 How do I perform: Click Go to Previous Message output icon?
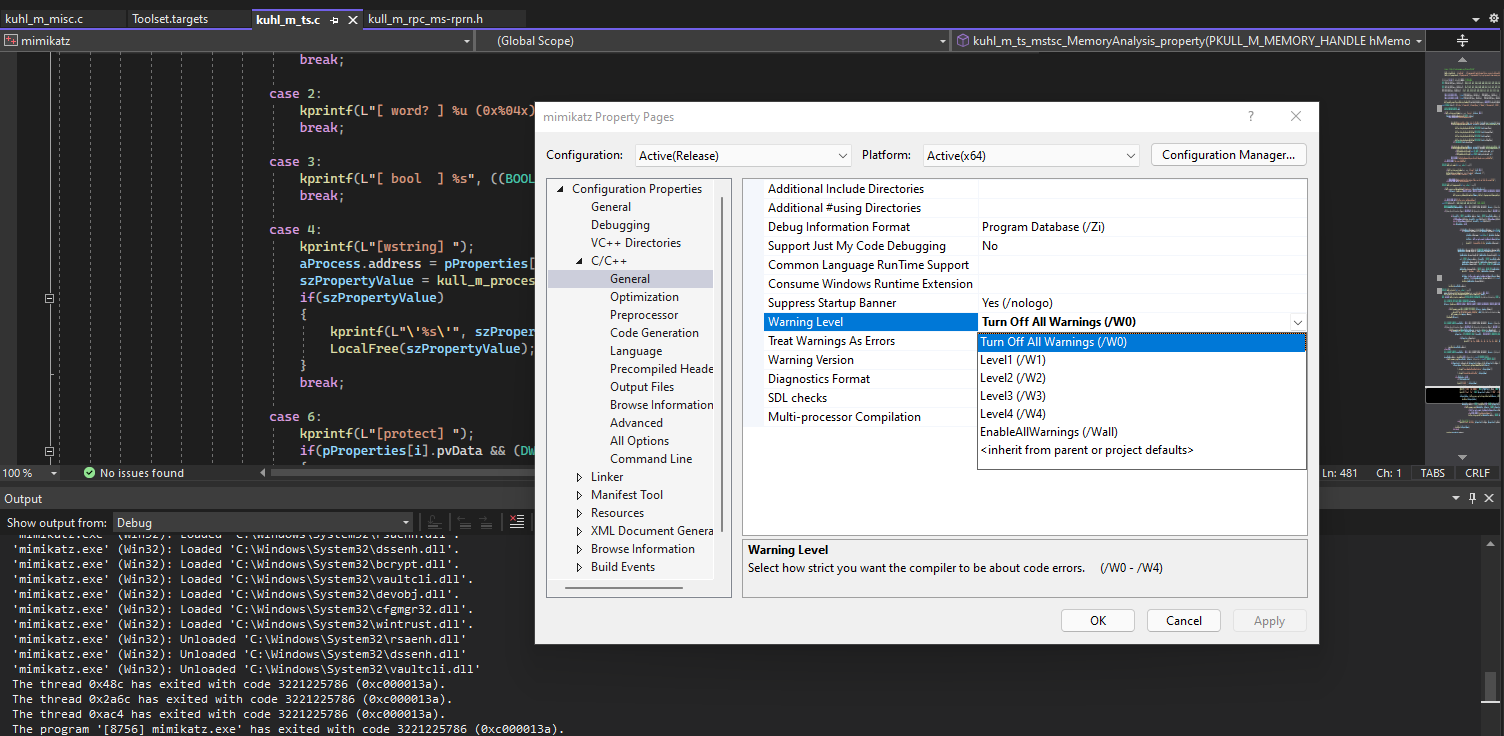coord(463,522)
